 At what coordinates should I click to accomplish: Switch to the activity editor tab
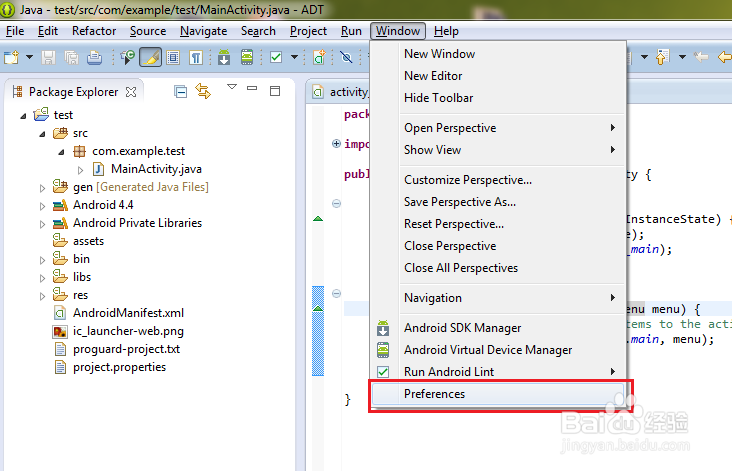tap(341, 92)
